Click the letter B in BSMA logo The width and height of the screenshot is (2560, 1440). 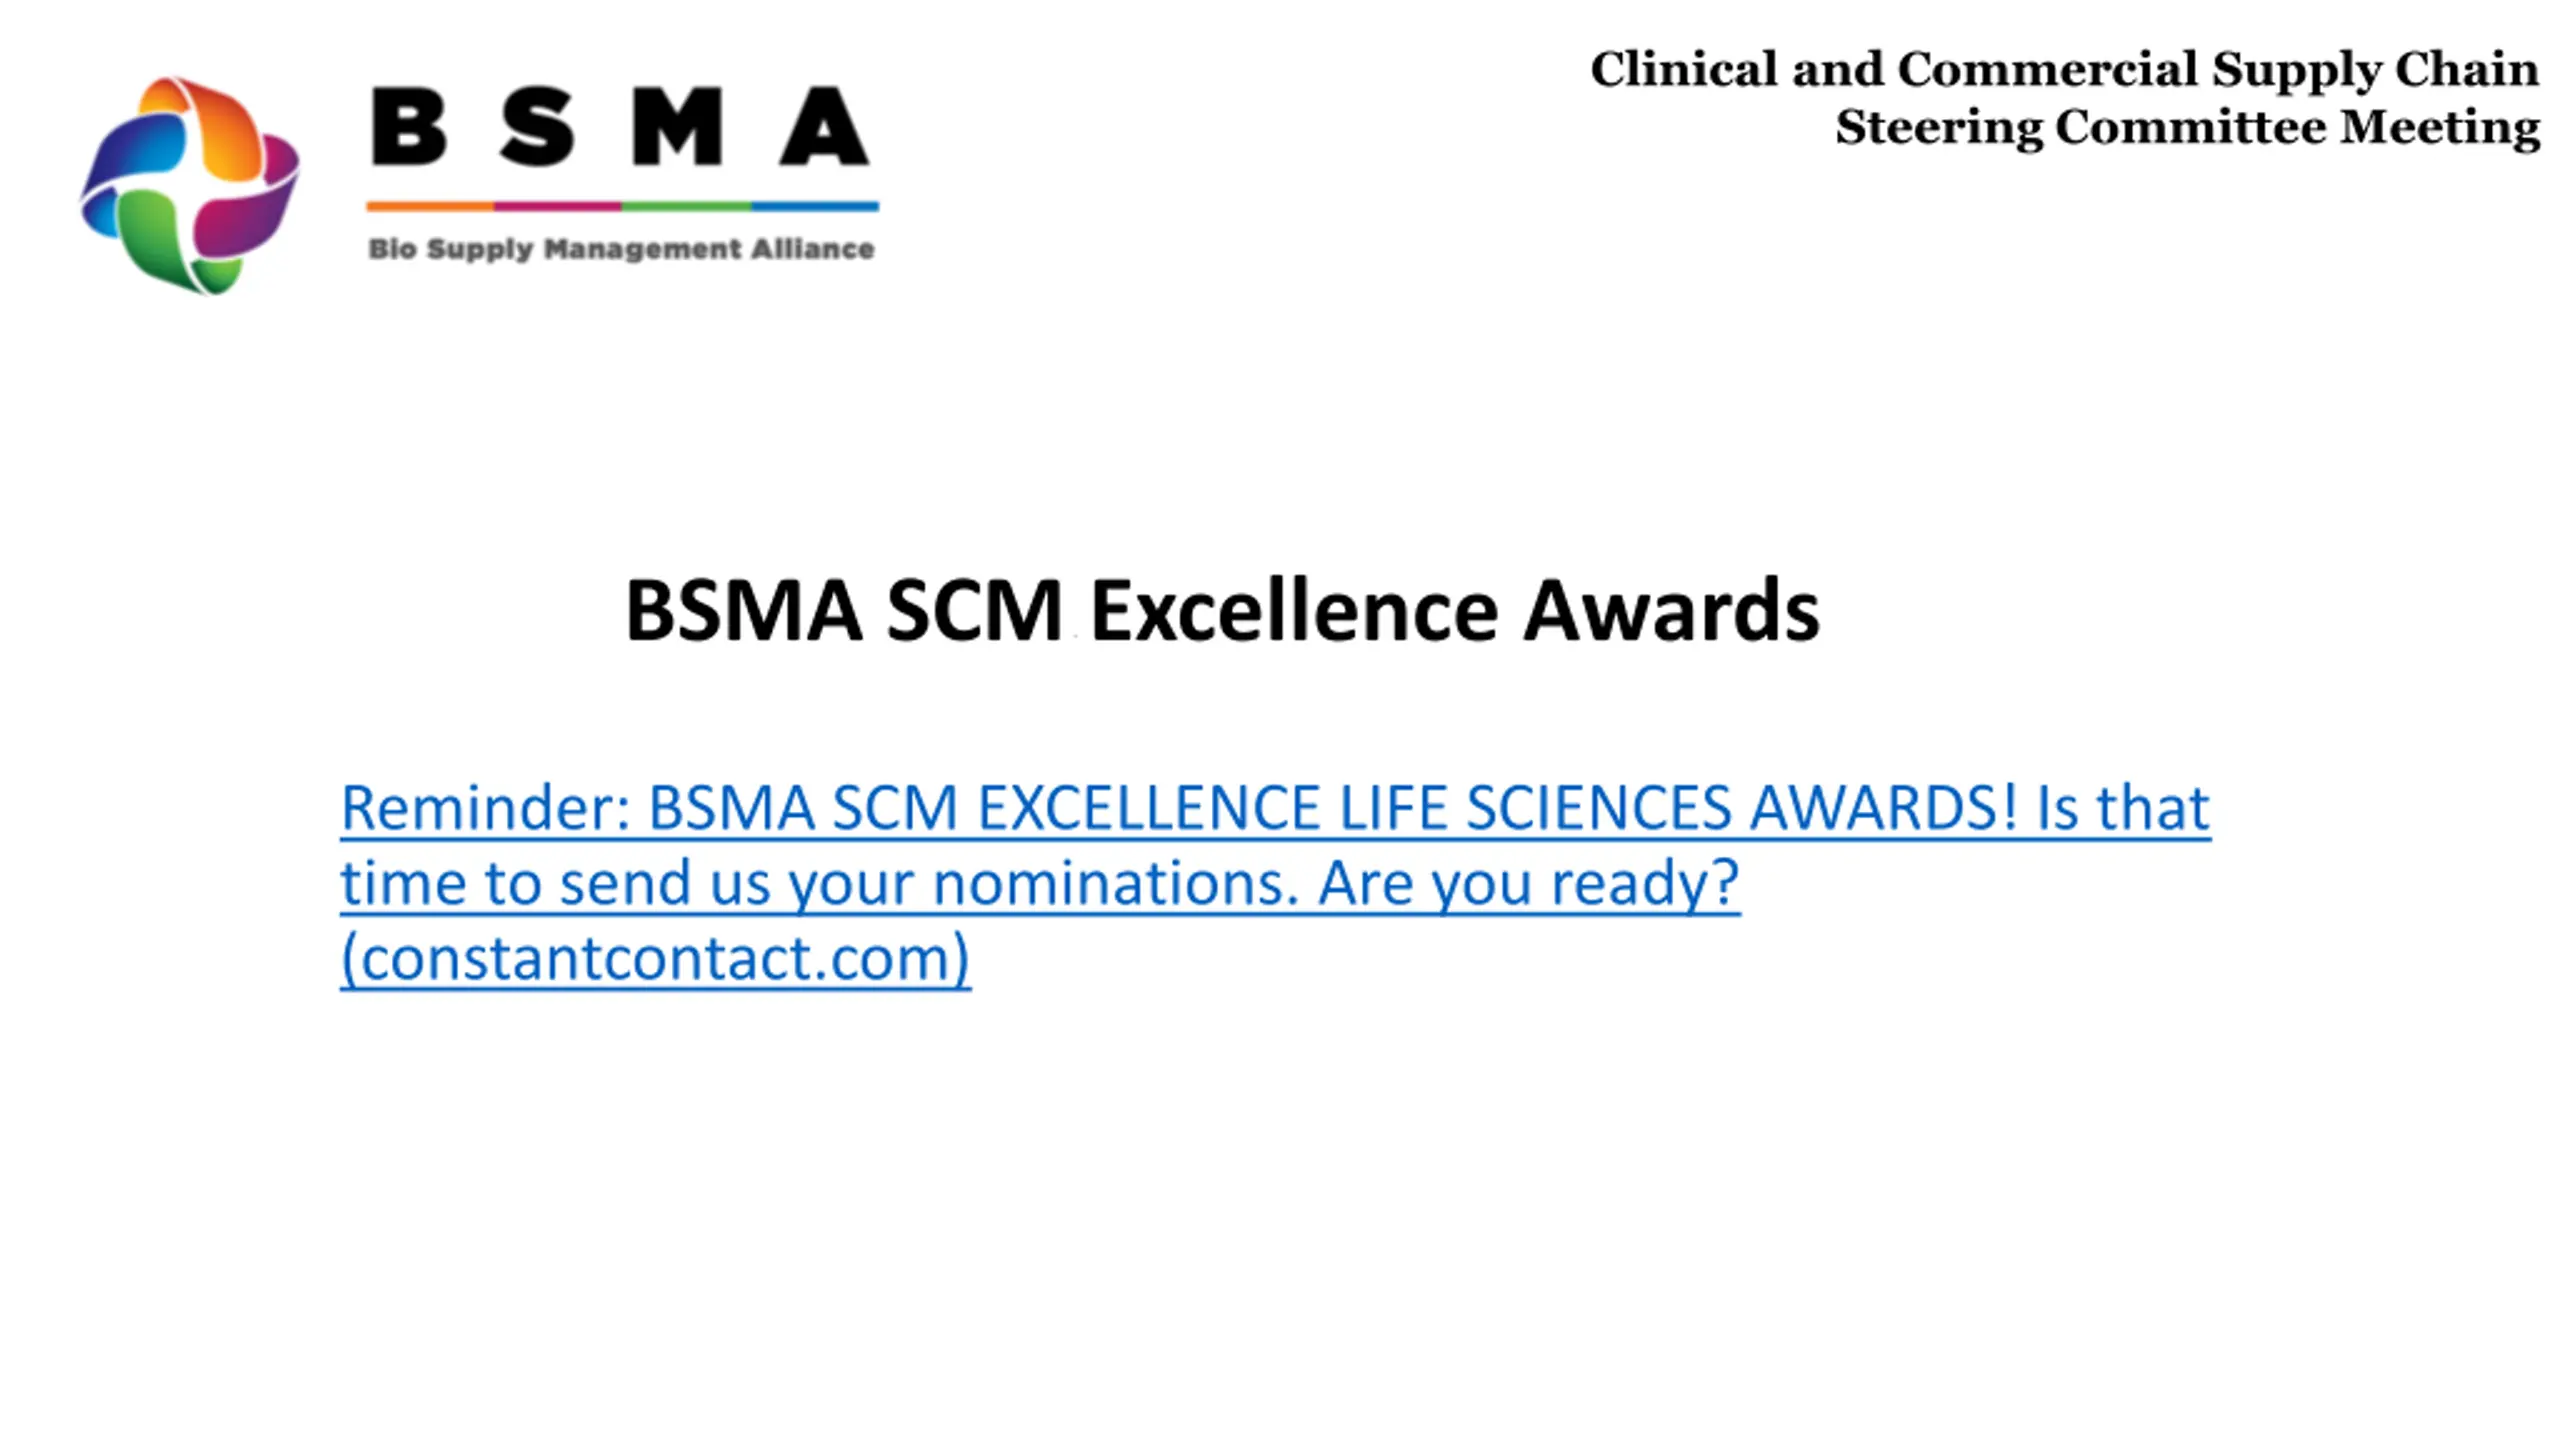pos(408,126)
